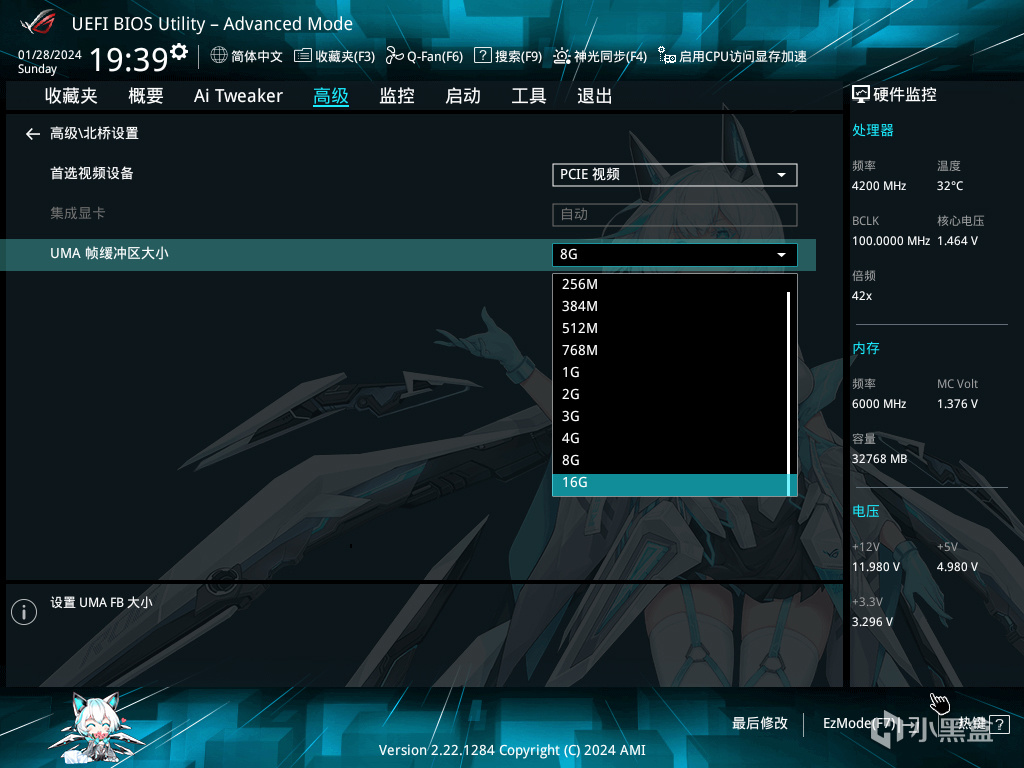Open the 监控 tab
The image size is (1024, 768).
(x=397, y=96)
